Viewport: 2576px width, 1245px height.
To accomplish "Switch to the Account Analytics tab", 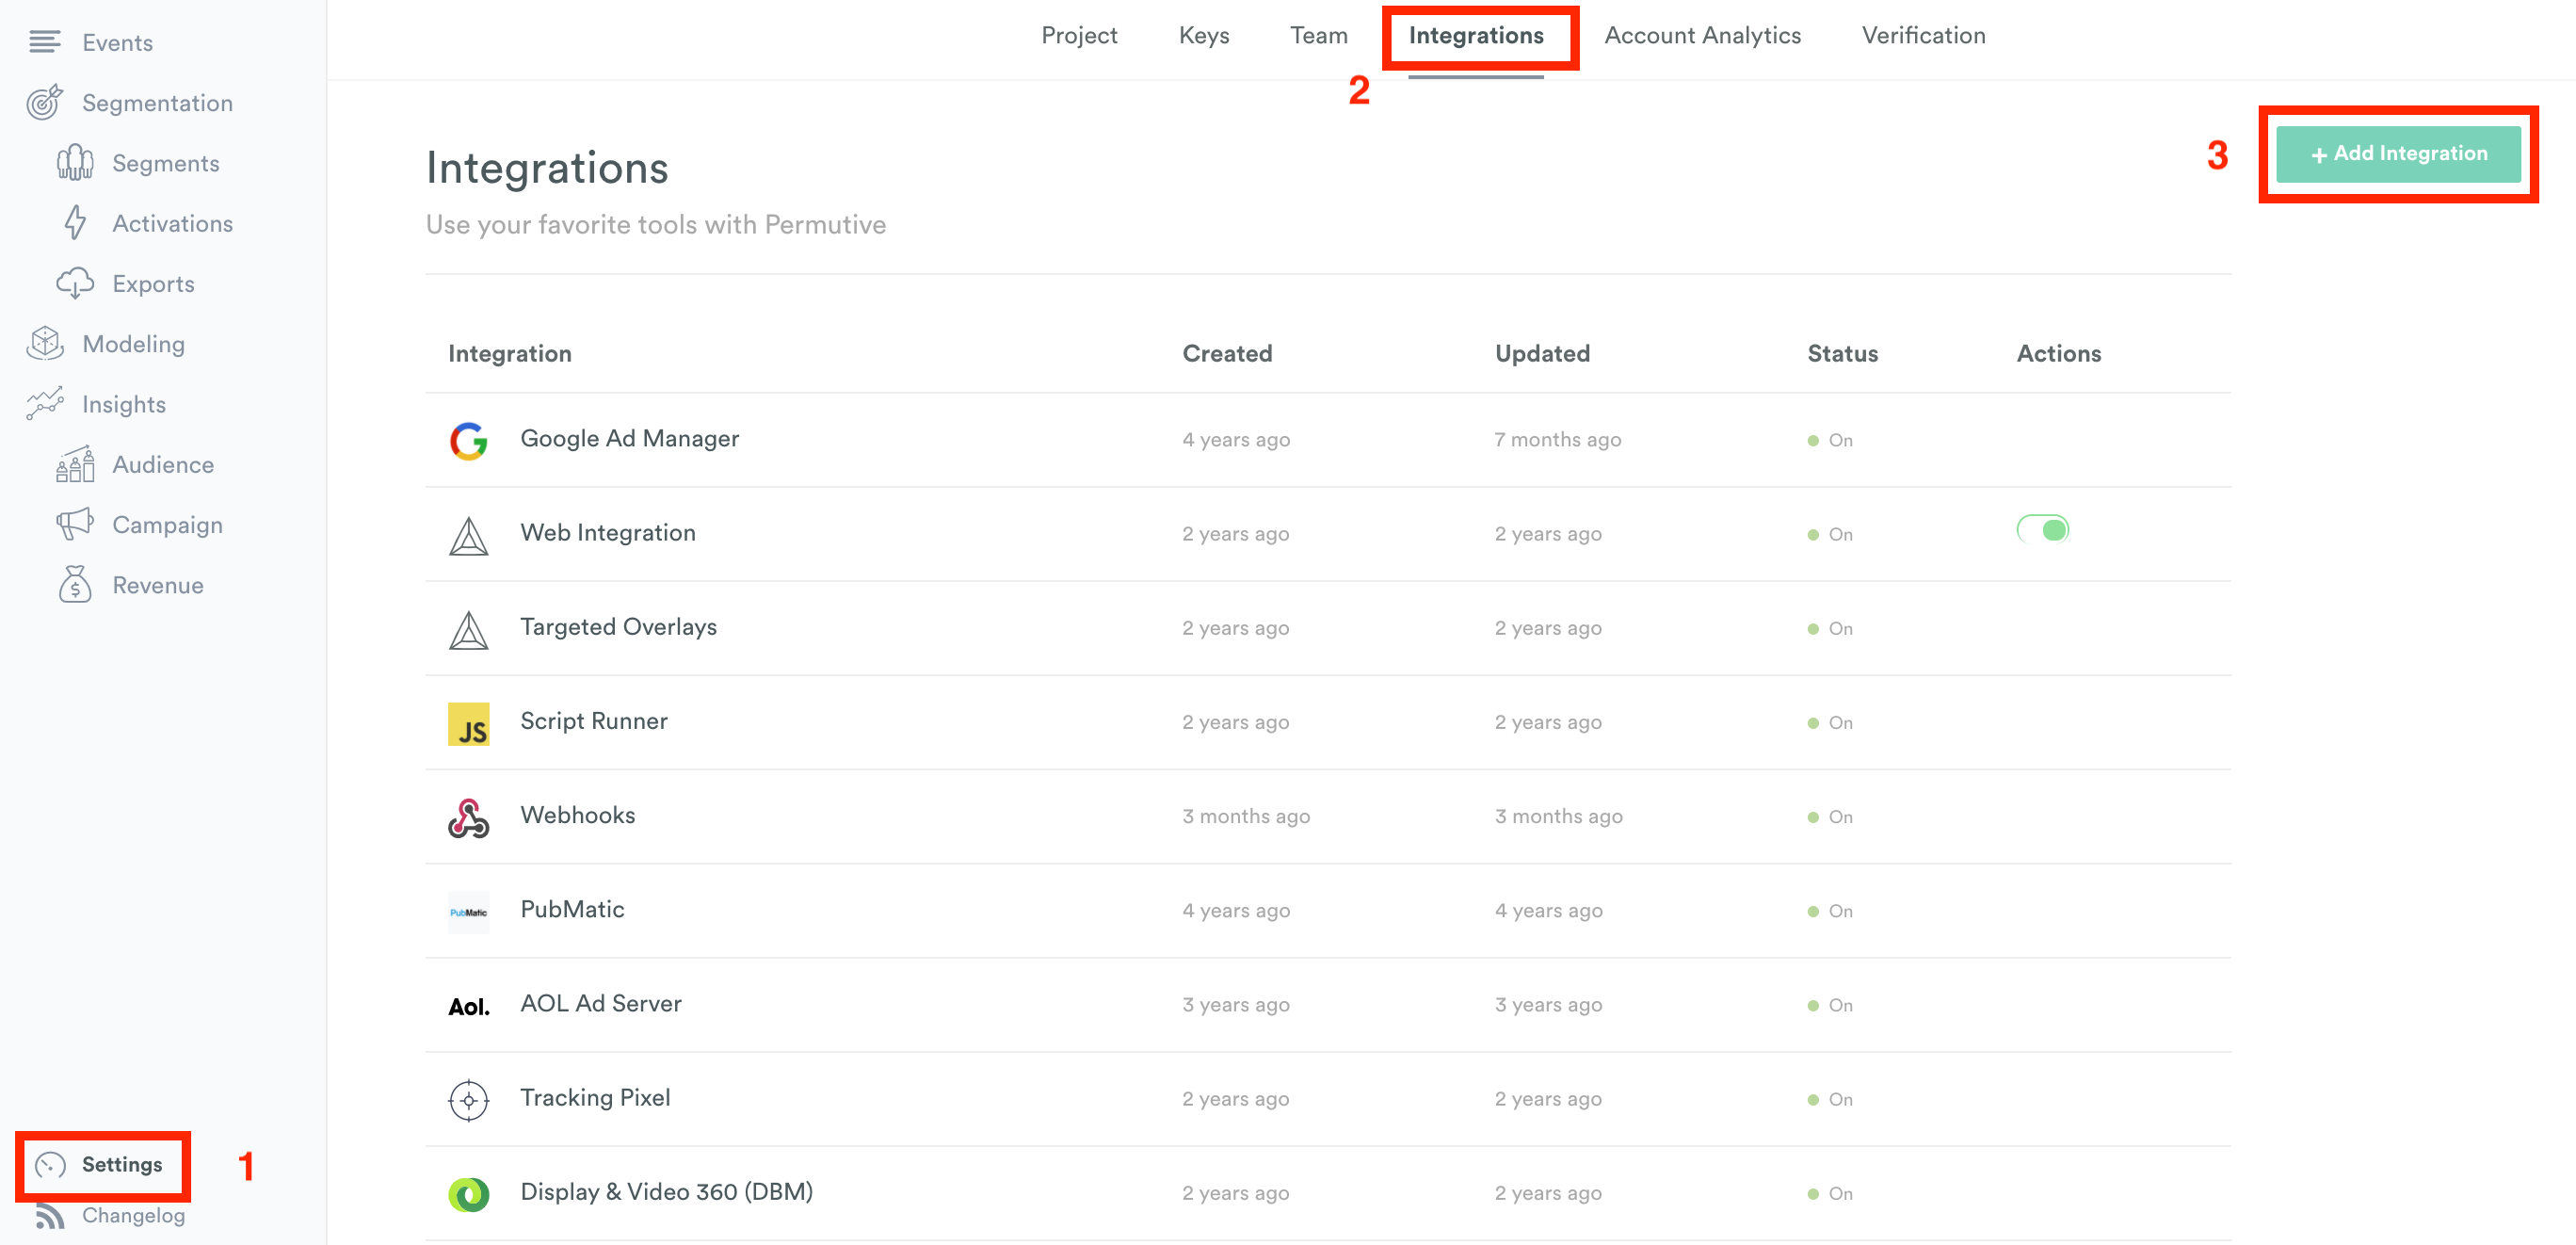I will pos(1702,35).
